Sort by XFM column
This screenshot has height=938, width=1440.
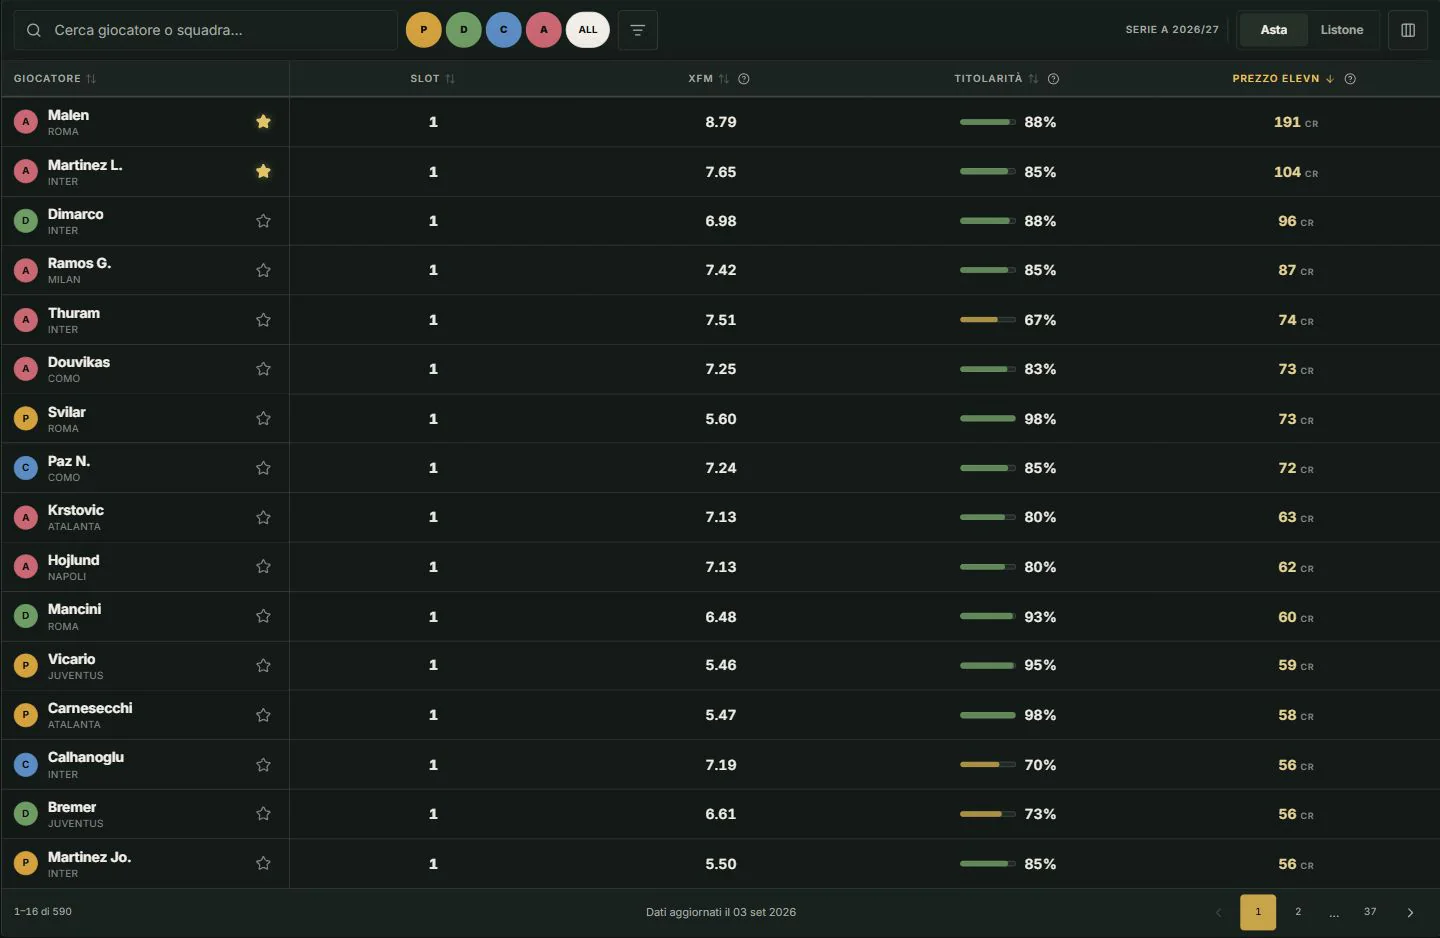point(708,79)
